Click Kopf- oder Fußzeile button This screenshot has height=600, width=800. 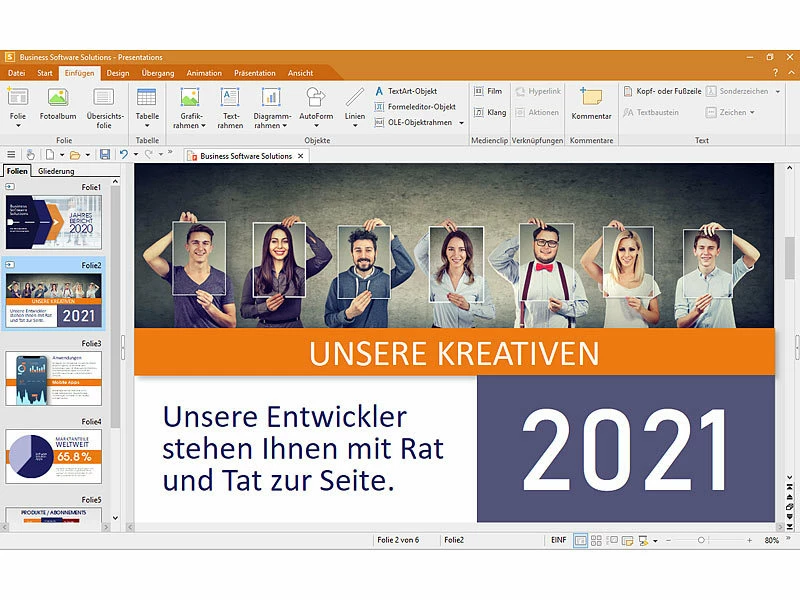click(663, 91)
